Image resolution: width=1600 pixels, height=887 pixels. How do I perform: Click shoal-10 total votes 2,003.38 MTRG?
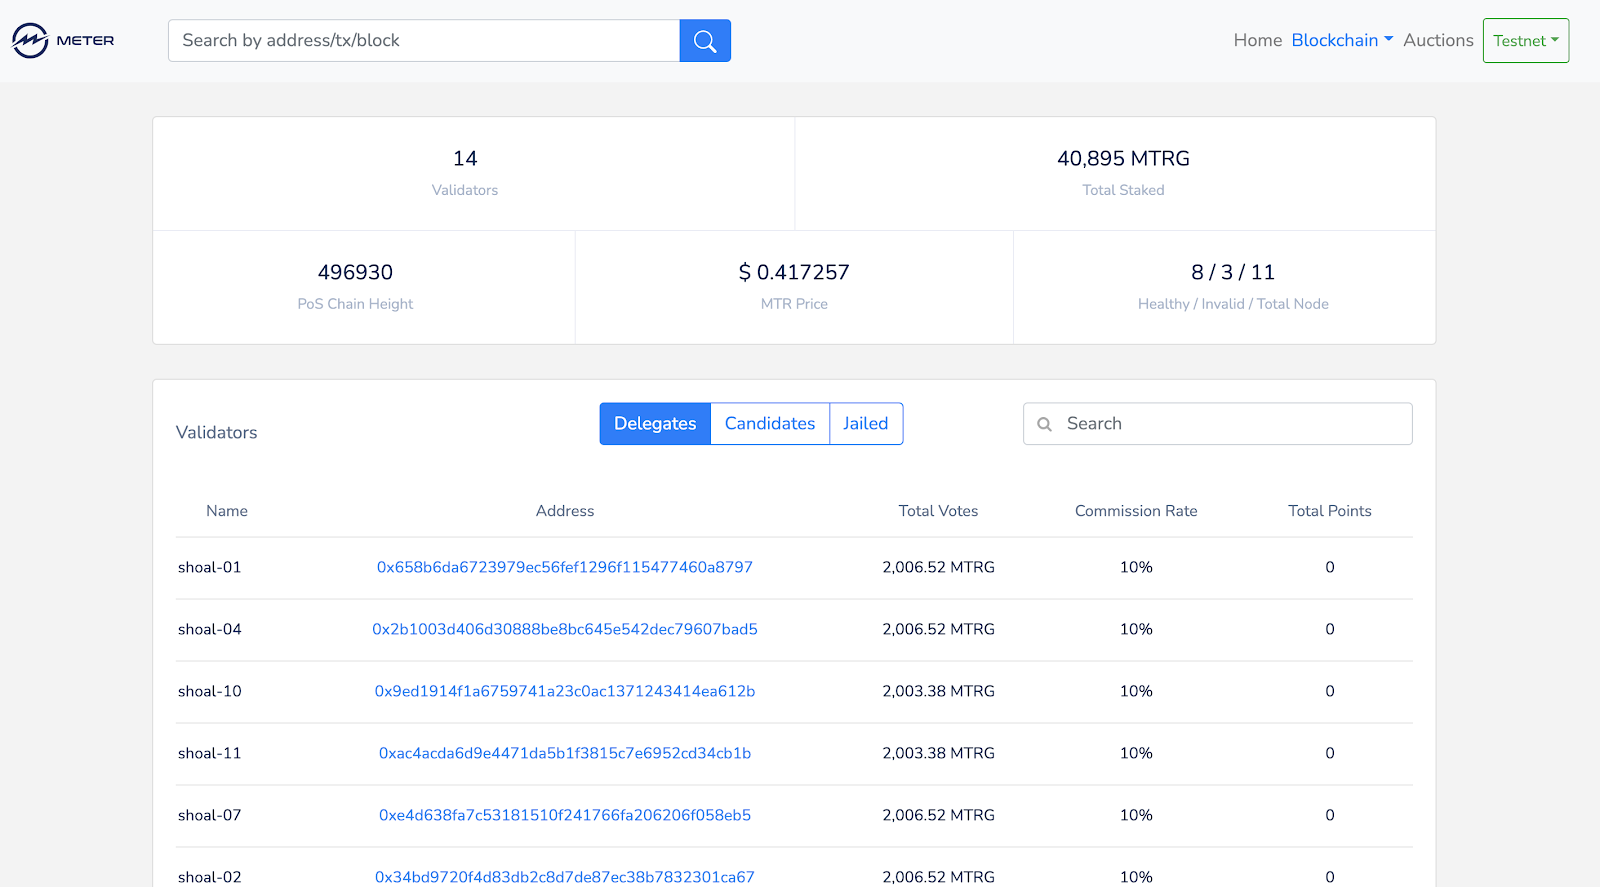[938, 691]
